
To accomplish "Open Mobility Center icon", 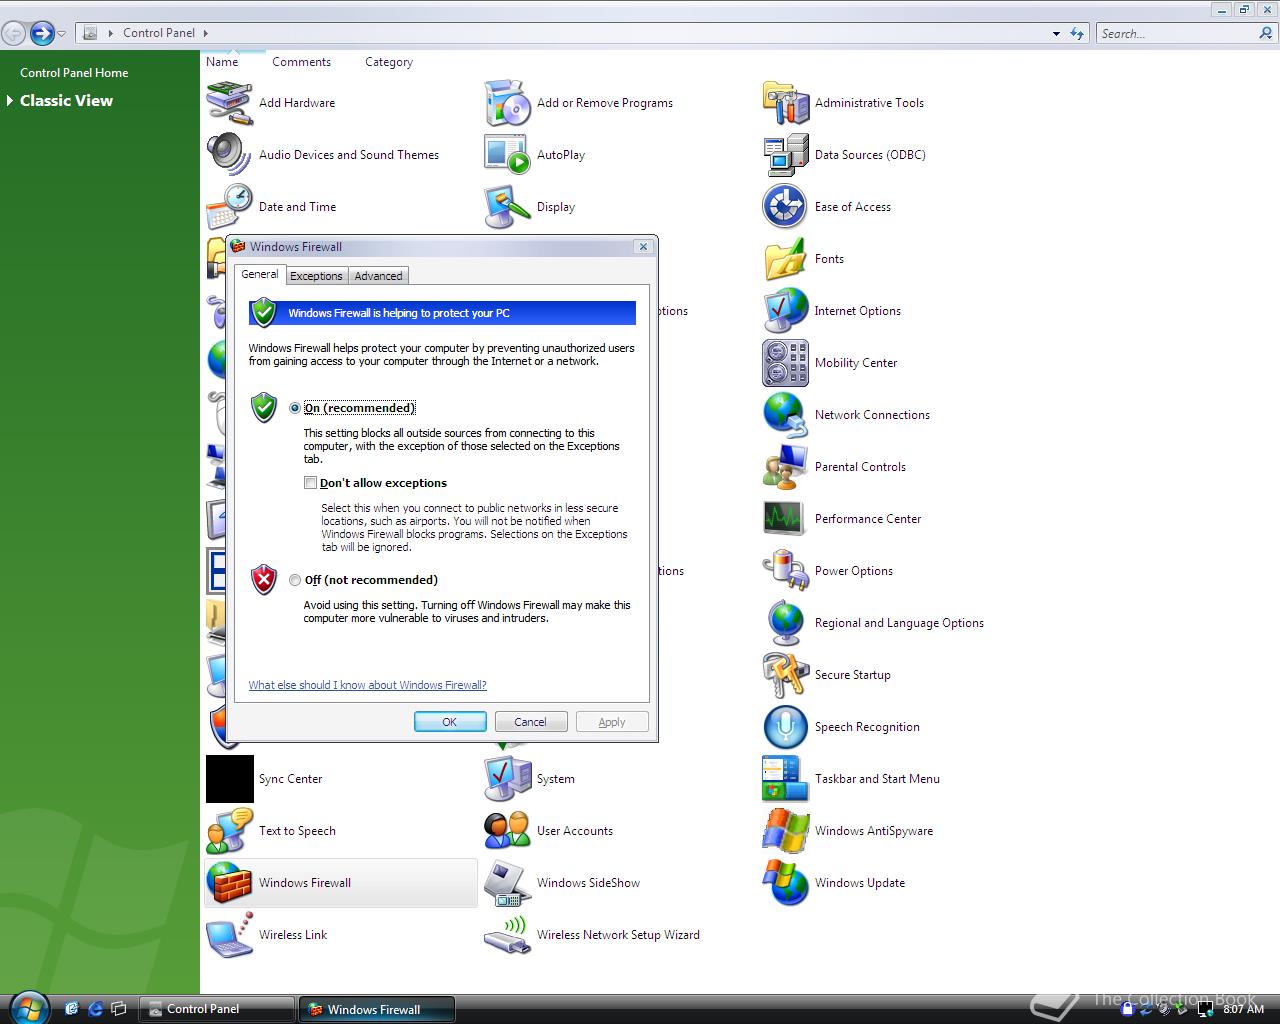I will pos(785,362).
